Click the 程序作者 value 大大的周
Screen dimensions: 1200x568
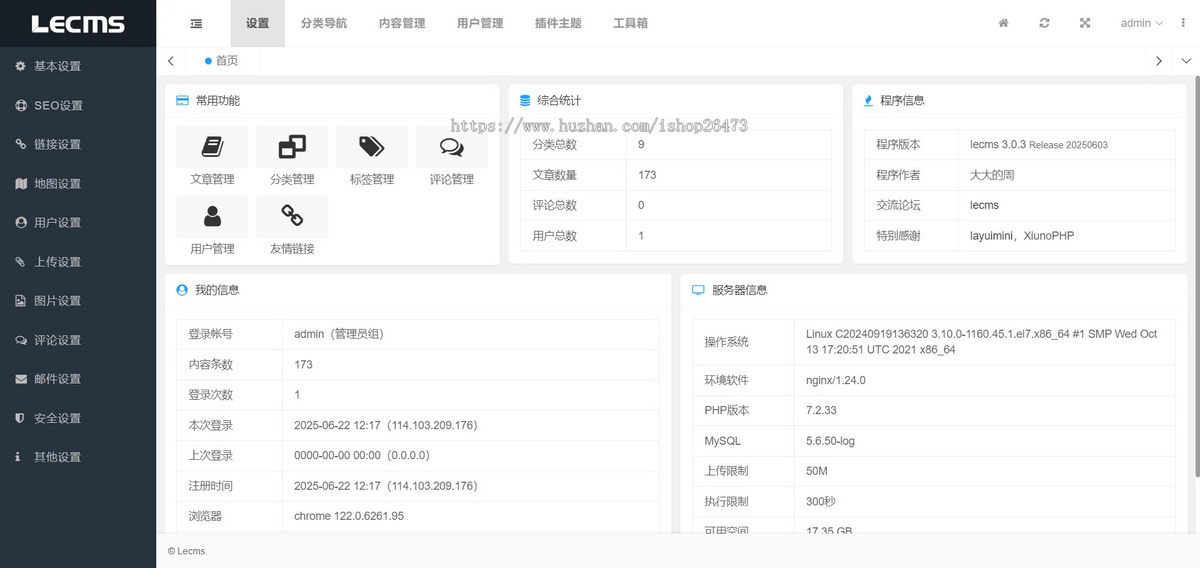coord(992,175)
